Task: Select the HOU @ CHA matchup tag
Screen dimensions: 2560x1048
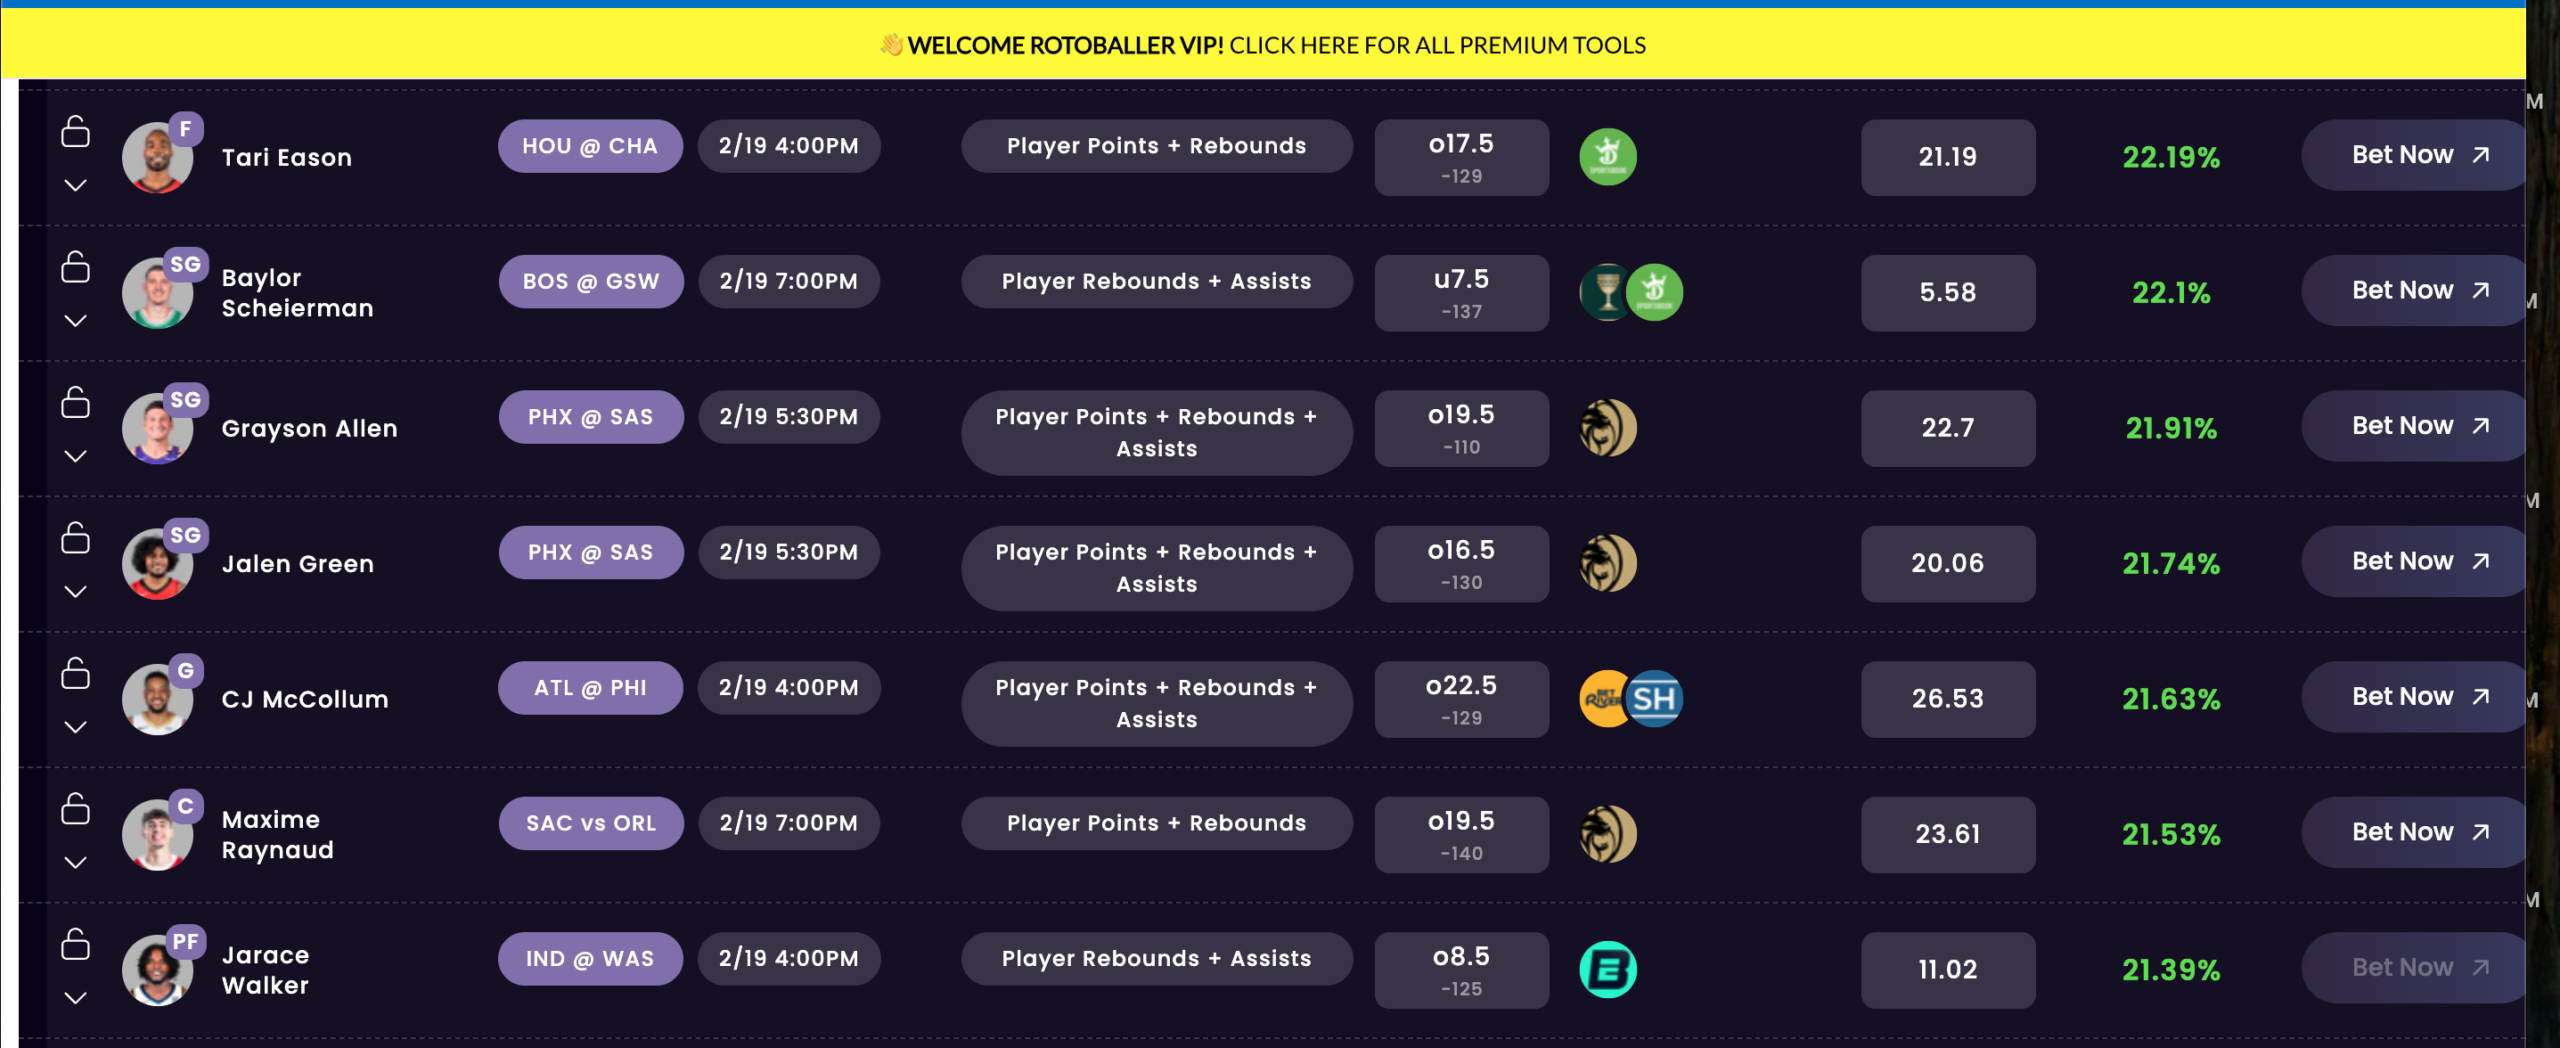Action: point(590,146)
